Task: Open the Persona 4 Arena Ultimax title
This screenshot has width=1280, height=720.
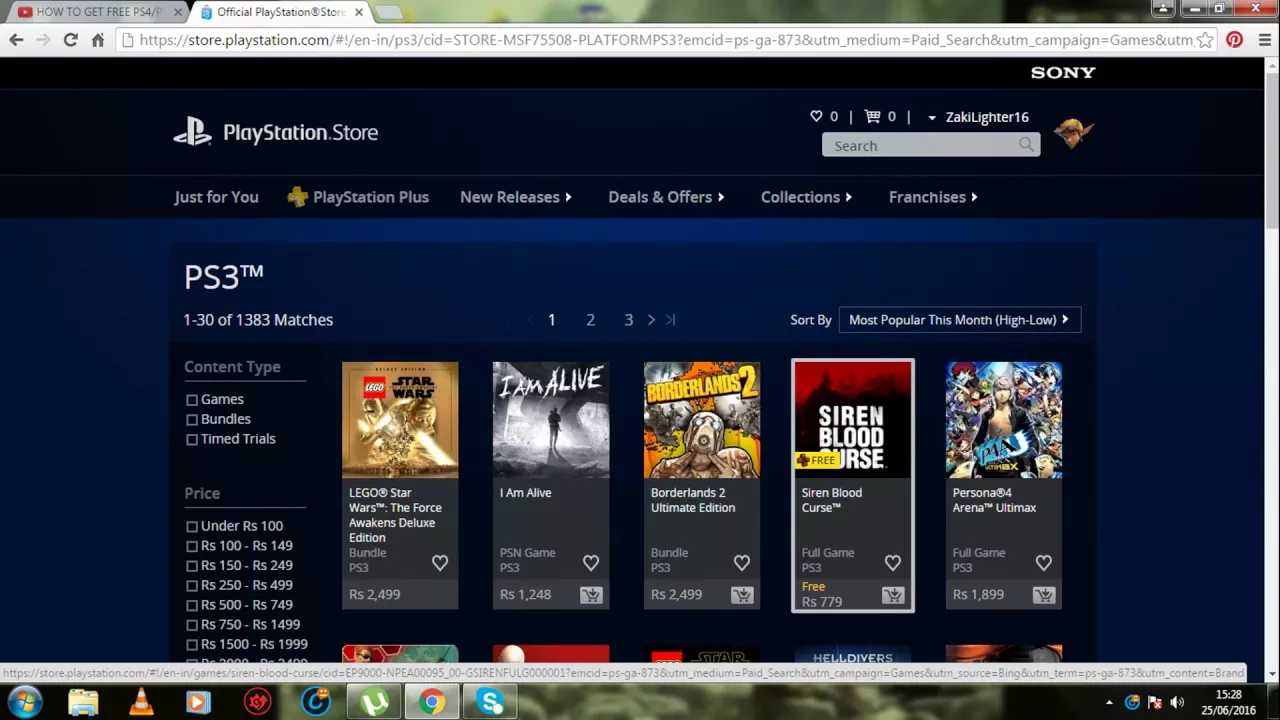Action: (994, 500)
